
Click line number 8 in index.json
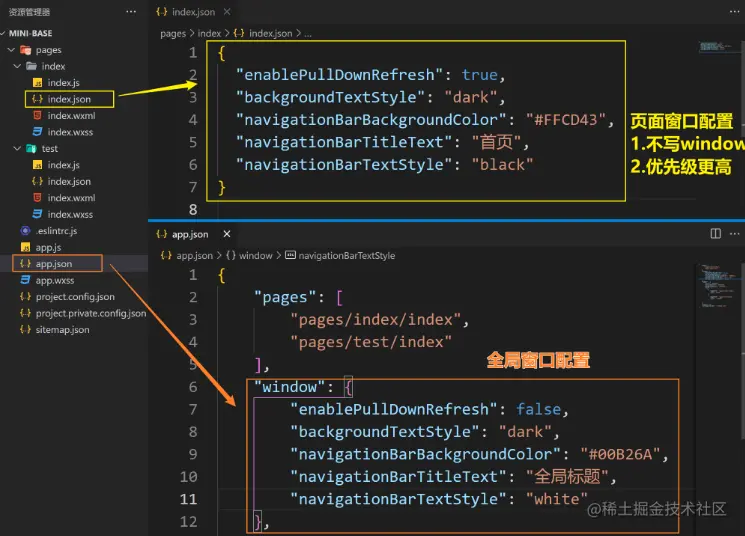tap(193, 210)
